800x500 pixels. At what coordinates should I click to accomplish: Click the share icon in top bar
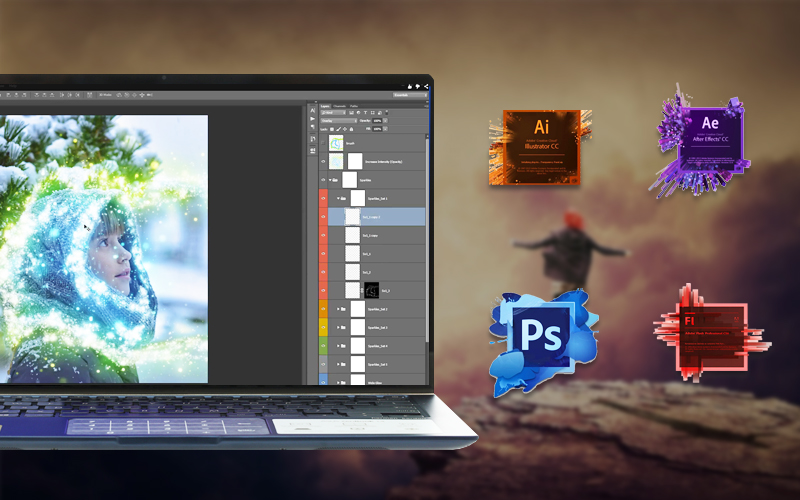pyautogui.click(x=426, y=86)
